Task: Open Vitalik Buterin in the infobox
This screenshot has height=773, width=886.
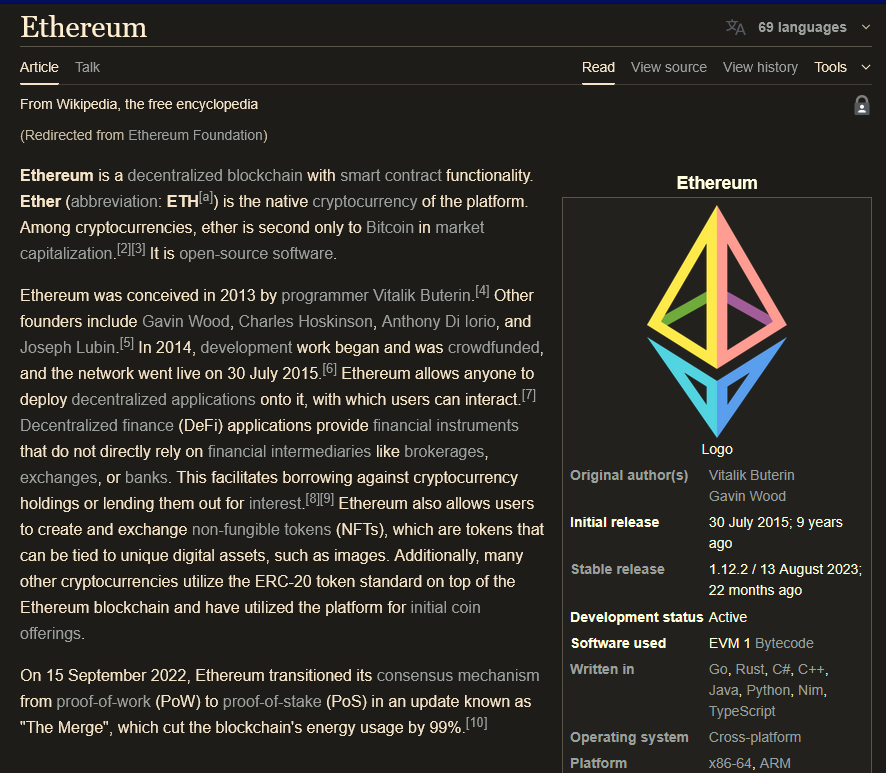Action: [x=752, y=475]
